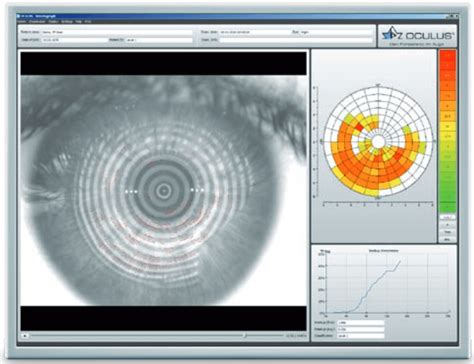This screenshot has width=474, height=364.
Task: Play the tear film video recording
Action: click(25, 336)
